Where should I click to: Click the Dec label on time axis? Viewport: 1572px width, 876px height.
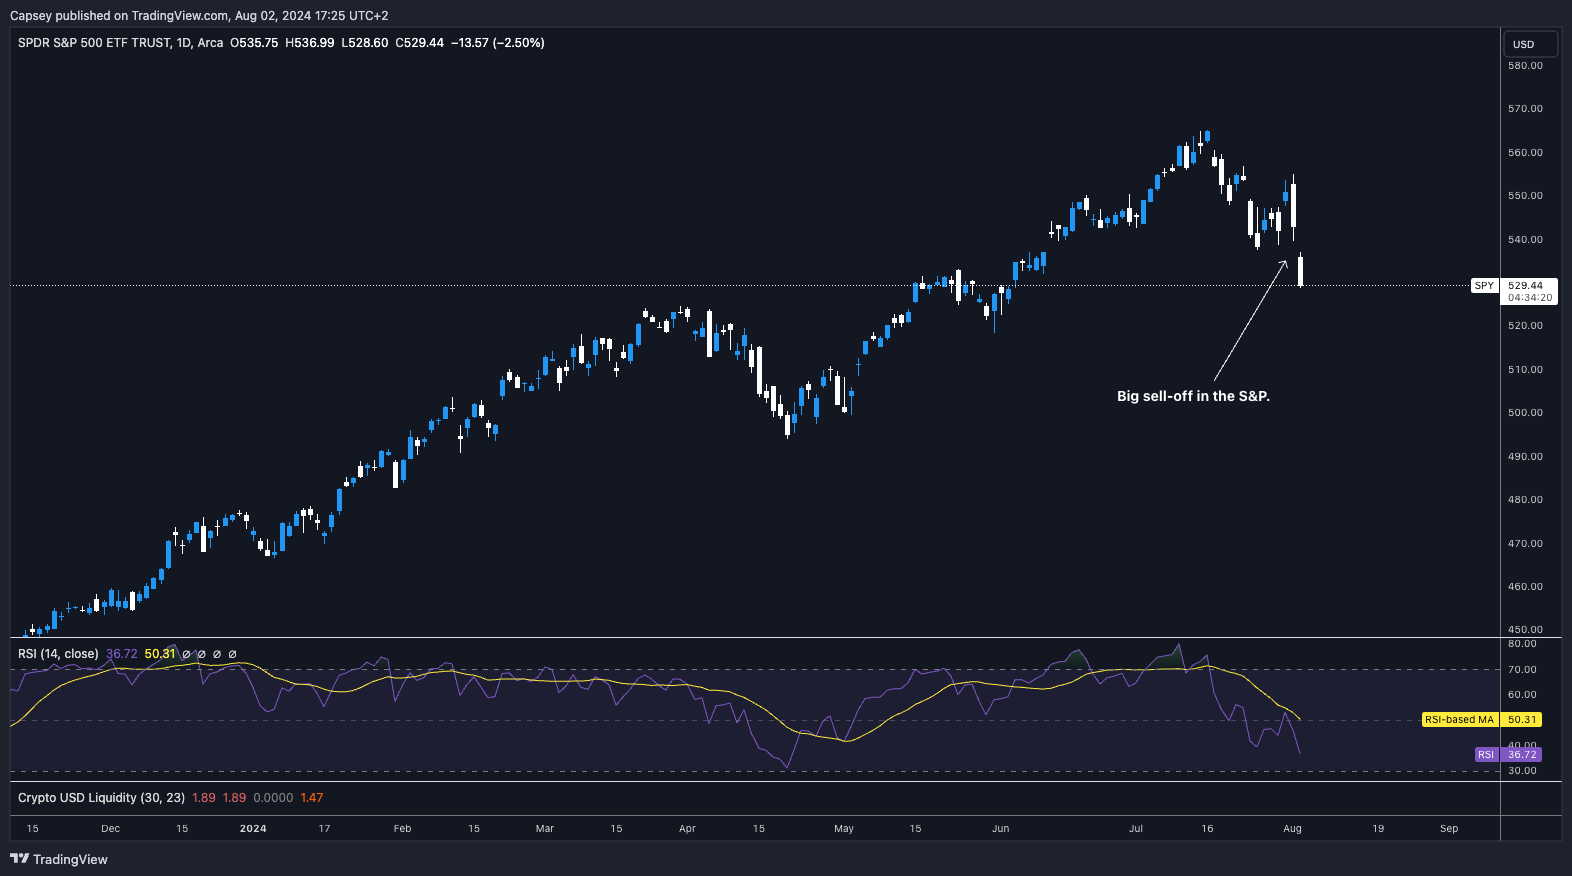click(x=111, y=829)
